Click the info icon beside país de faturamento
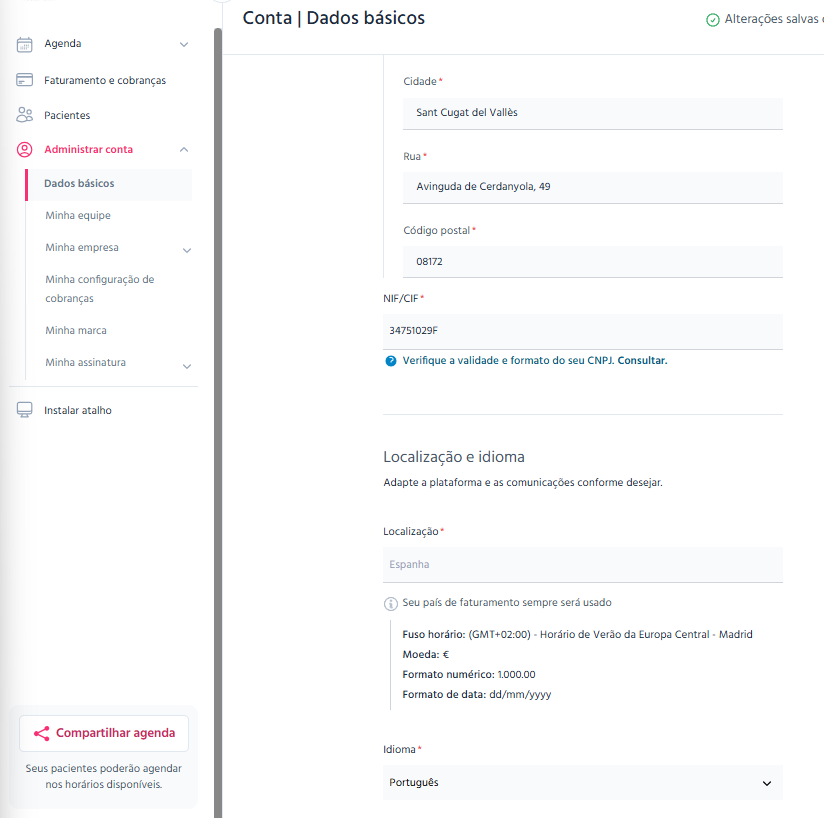Screen dimensions: 824x818 (390, 604)
